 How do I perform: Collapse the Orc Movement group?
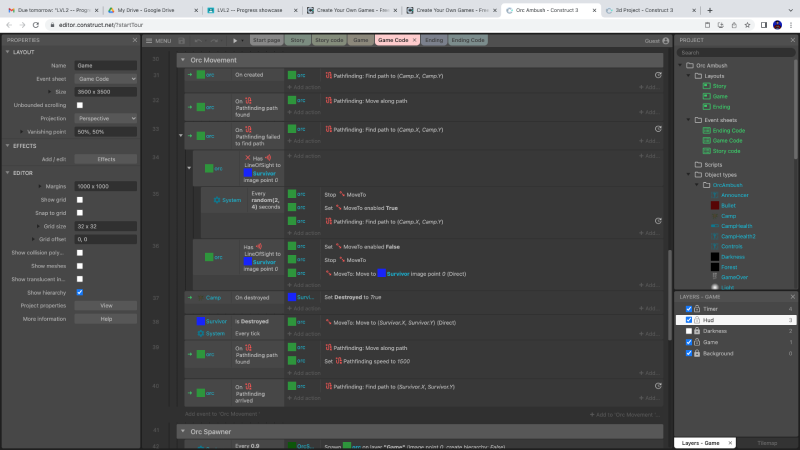183,60
